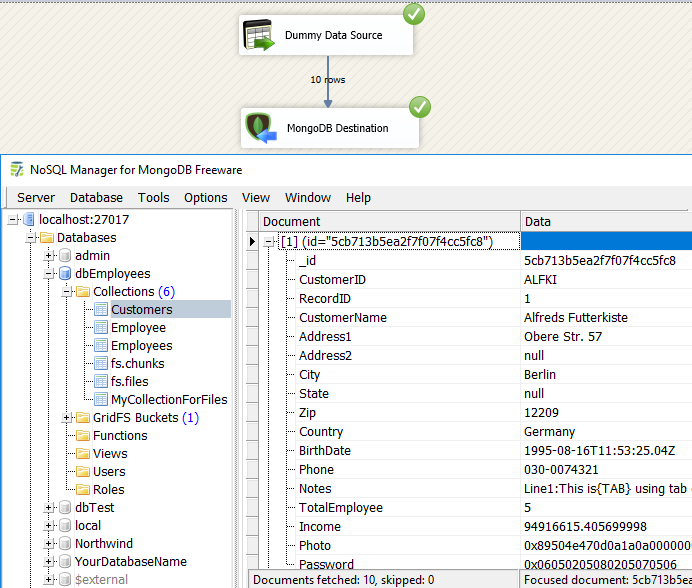
Task: Click the Users folder icon
Action: tap(83, 472)
